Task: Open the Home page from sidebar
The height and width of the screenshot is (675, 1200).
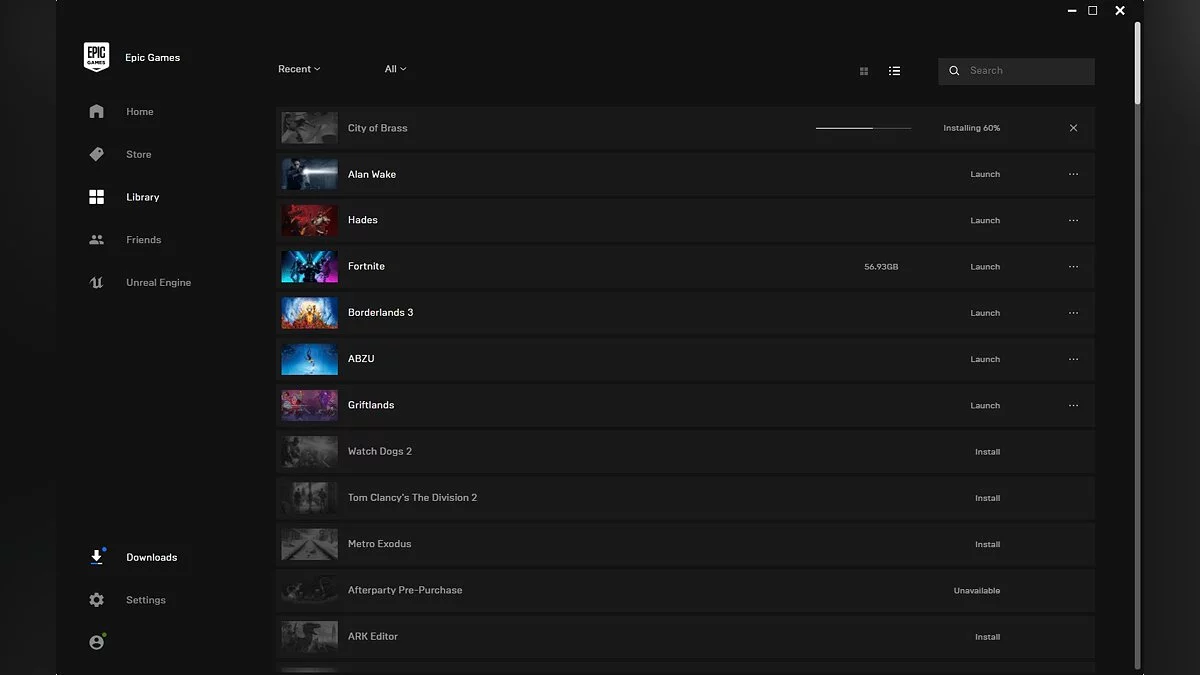Action: pos(139,112)
